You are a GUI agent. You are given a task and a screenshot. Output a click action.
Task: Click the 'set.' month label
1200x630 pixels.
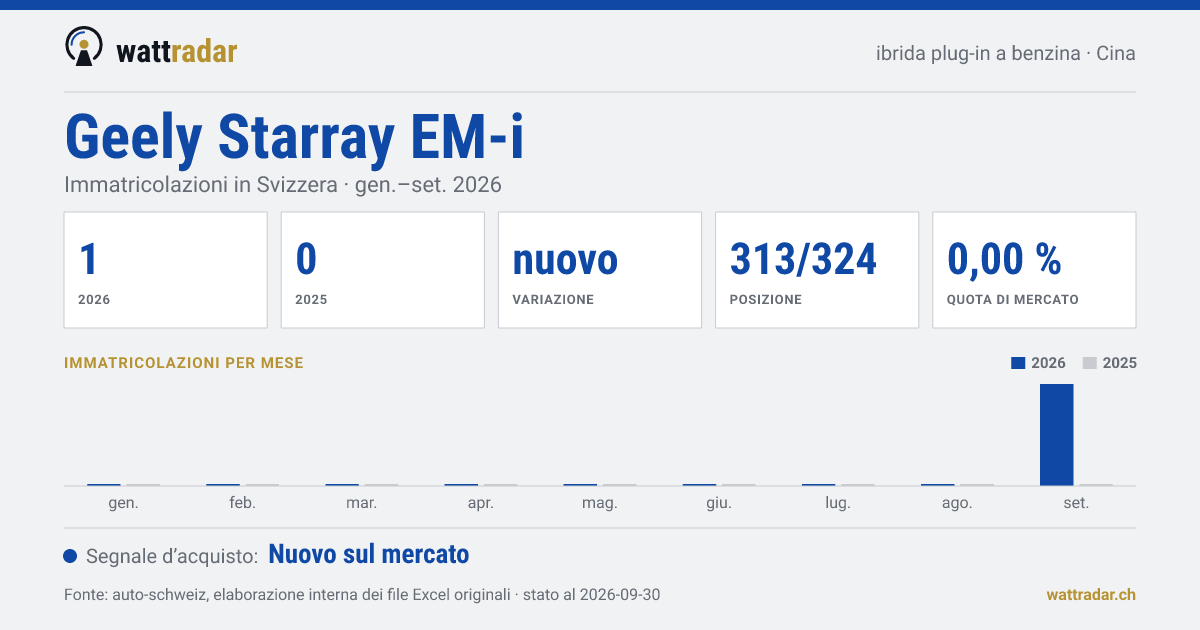pos(1077,503)
